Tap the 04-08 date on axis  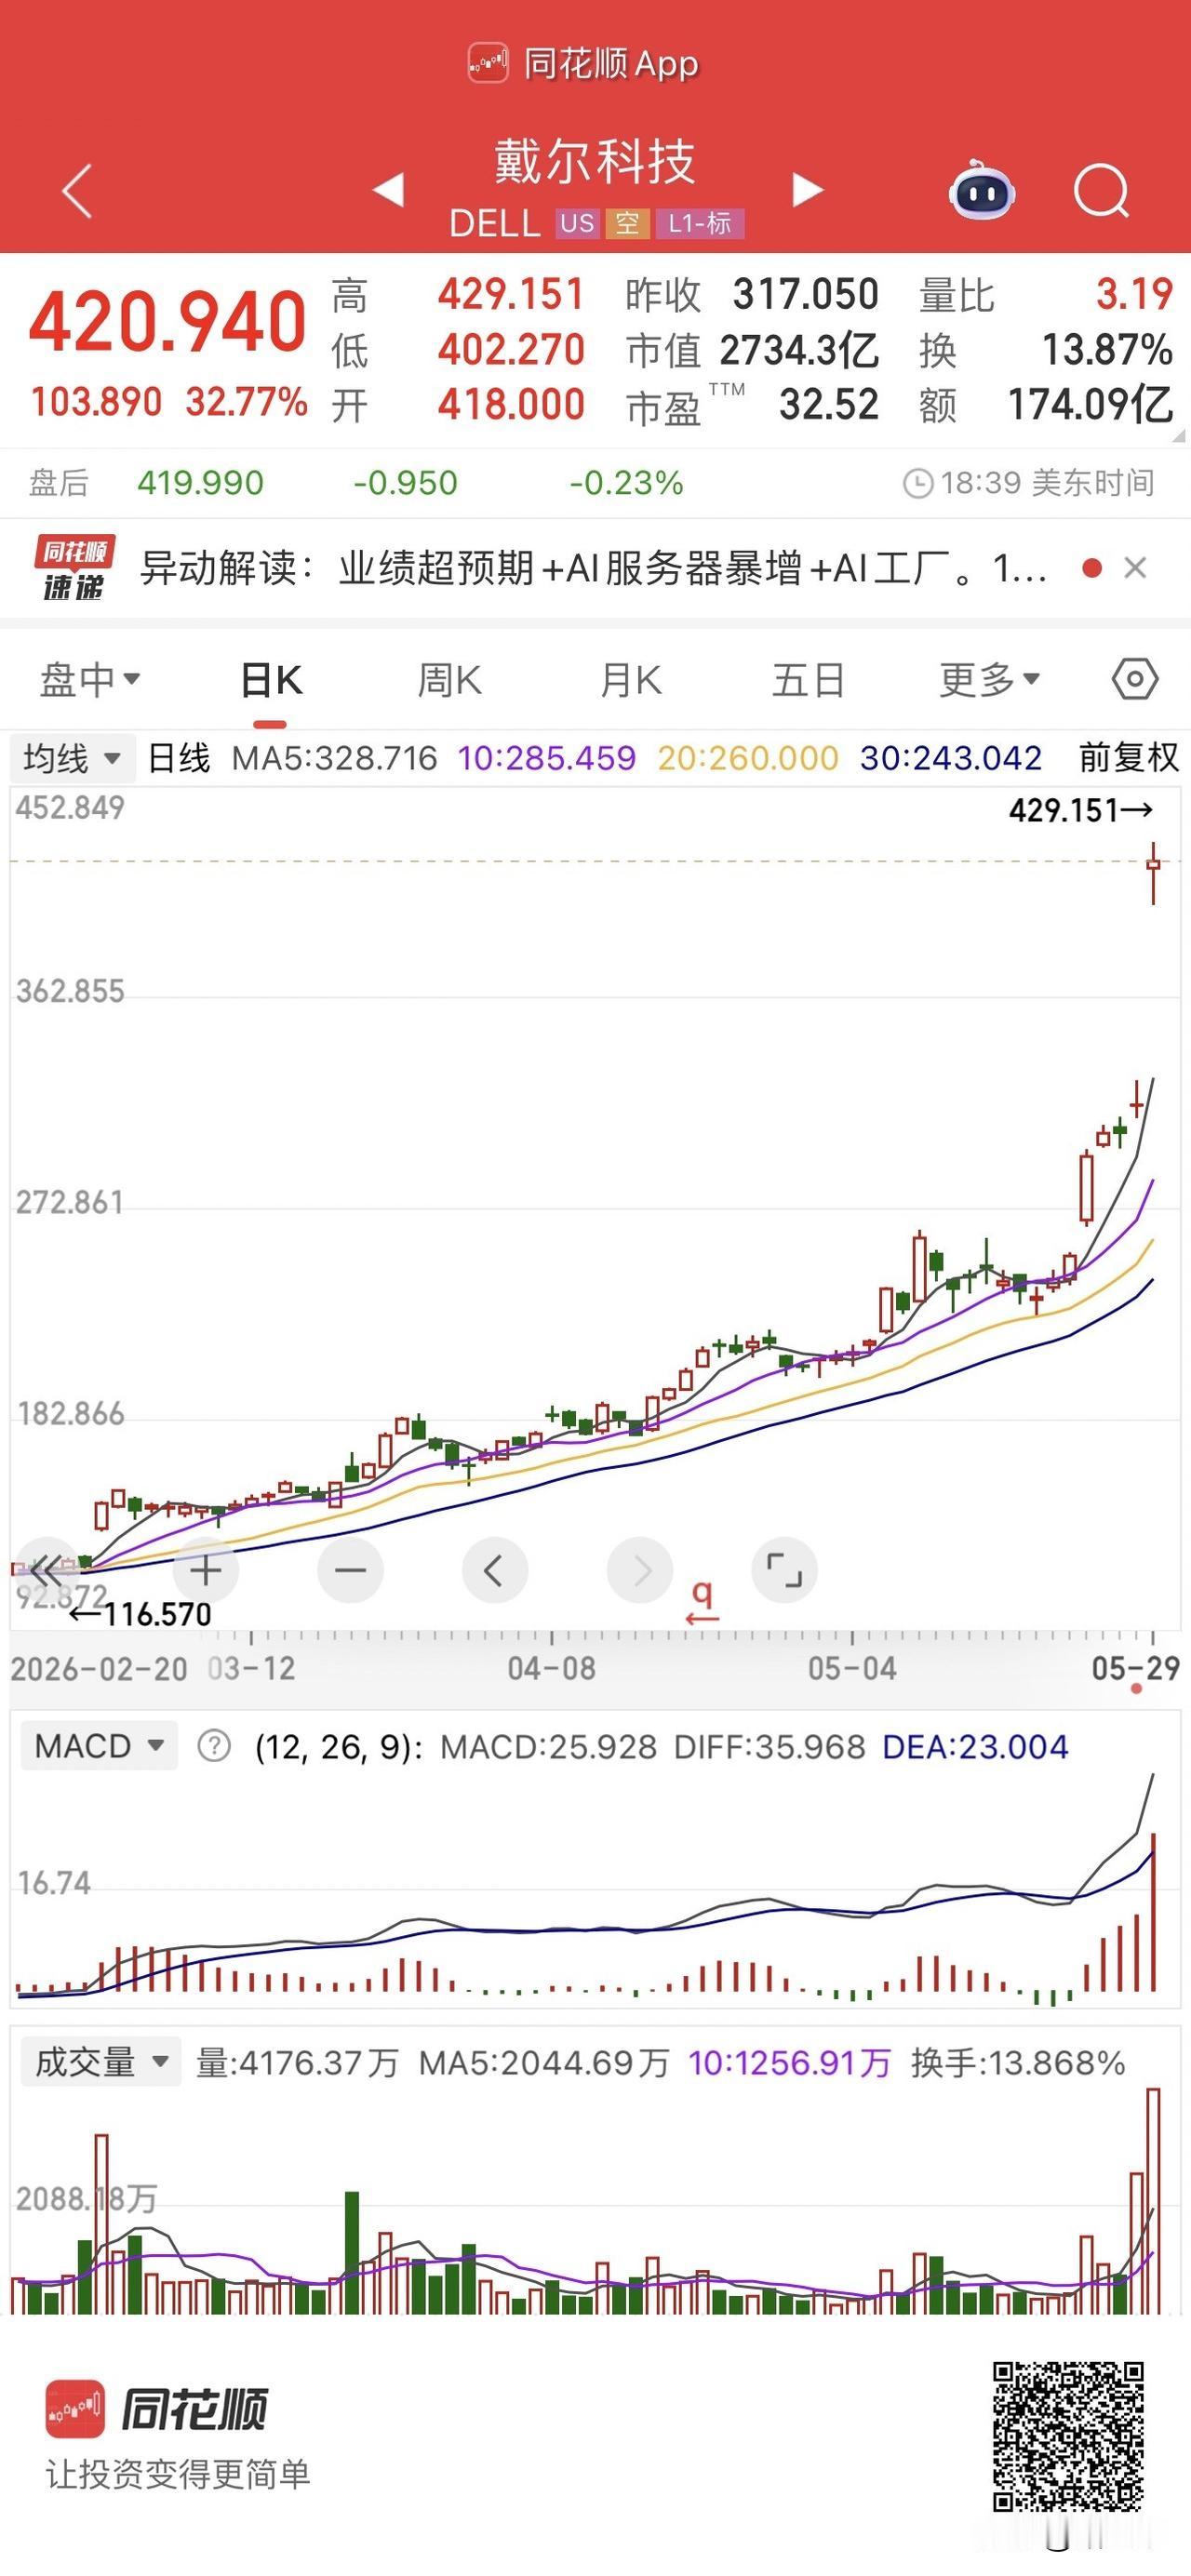[x=551, y=1668]
